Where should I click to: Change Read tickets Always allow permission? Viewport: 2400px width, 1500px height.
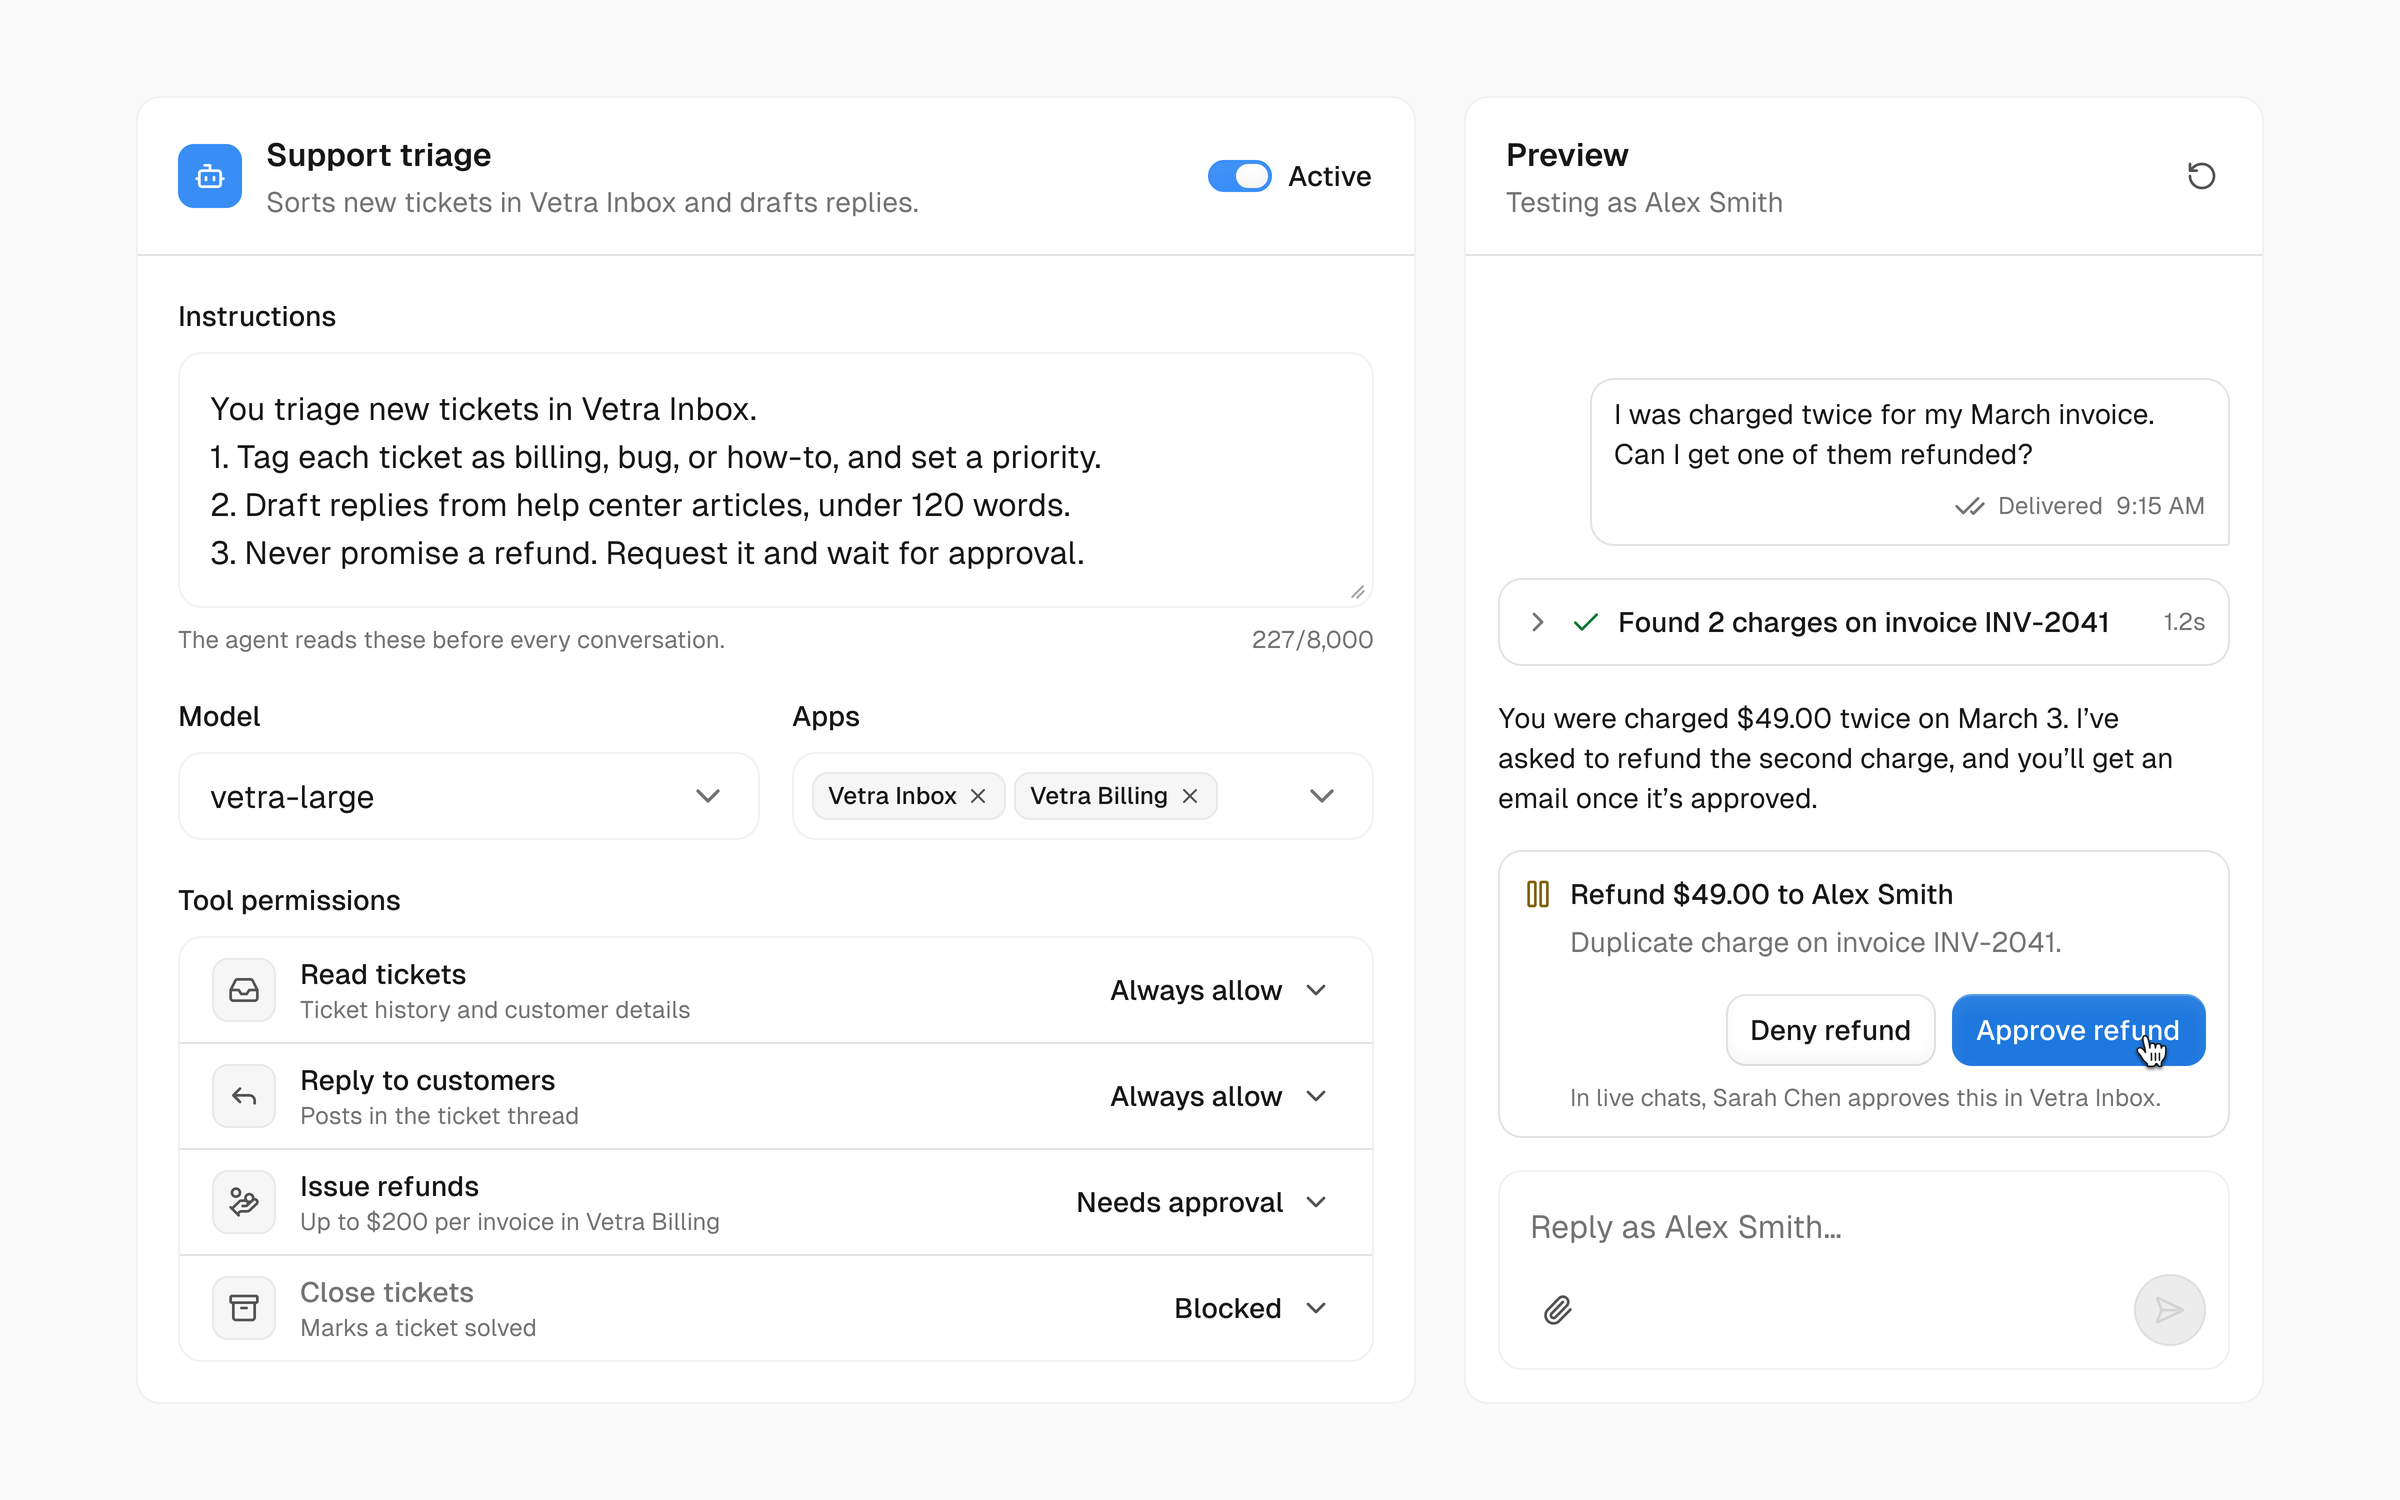tap(1219, 990)
